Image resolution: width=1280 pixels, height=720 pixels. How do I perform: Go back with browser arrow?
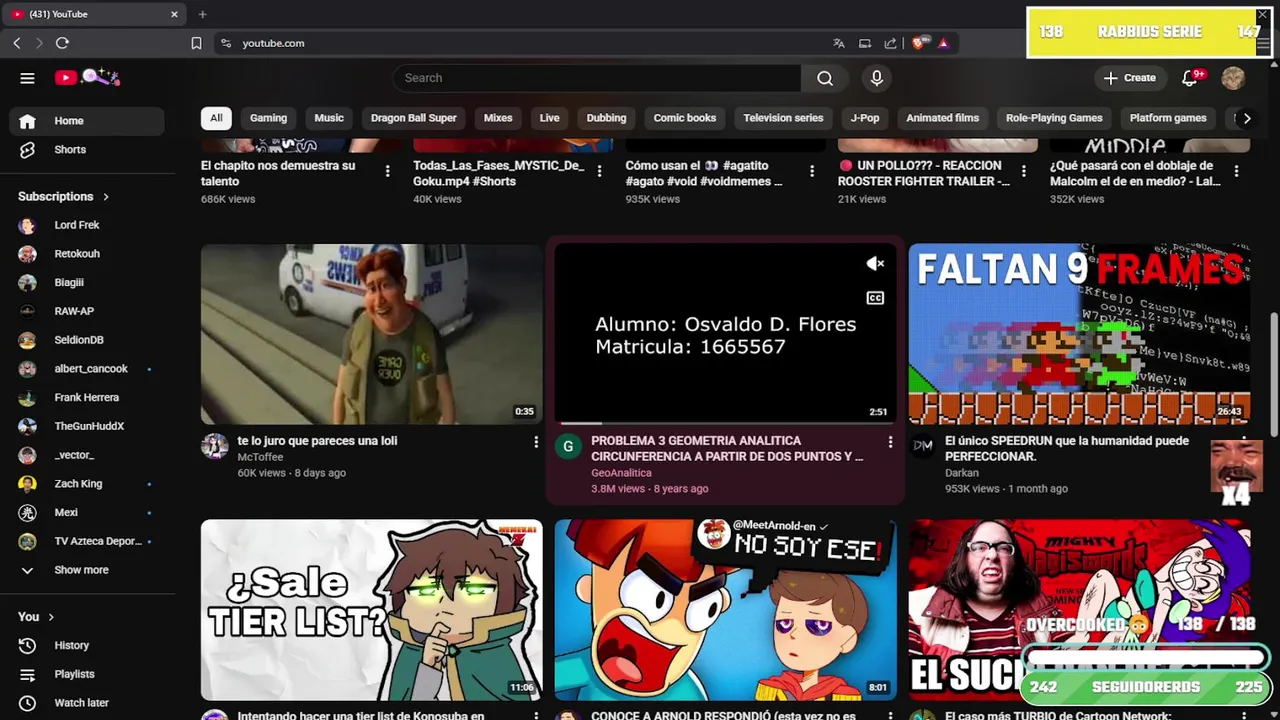(x=16, y=43)
